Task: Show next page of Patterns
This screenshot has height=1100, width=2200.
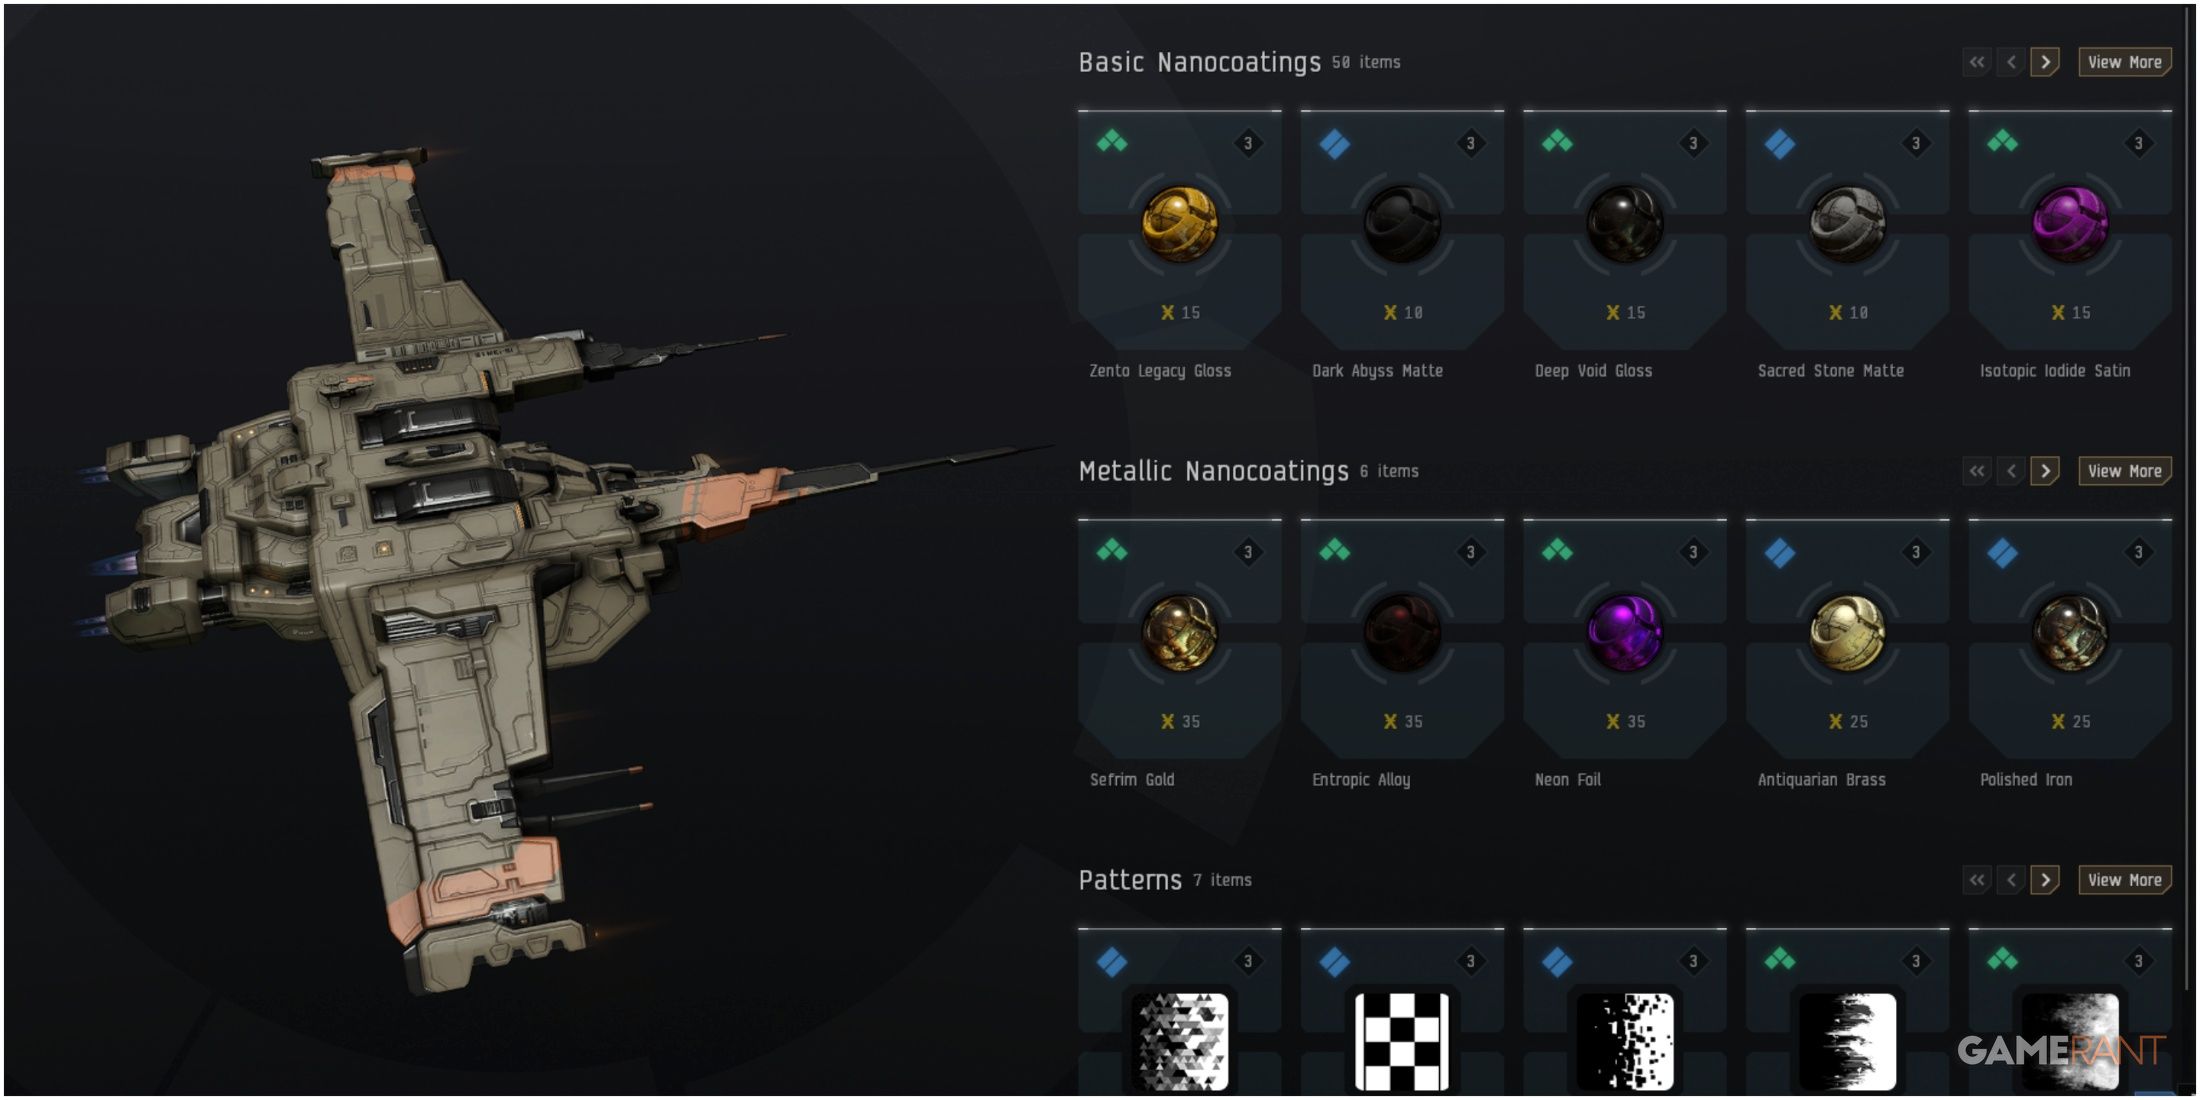Action: point(2045,880)
